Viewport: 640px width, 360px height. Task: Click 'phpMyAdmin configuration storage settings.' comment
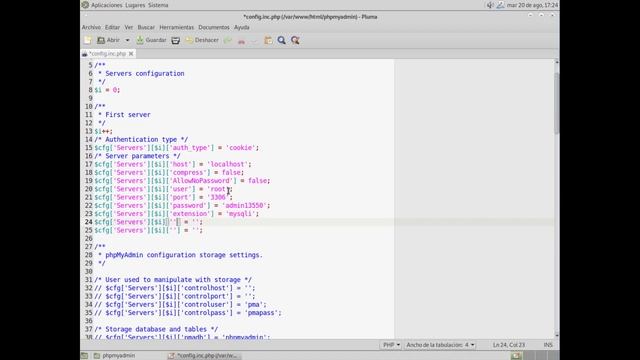coord(184,255)
